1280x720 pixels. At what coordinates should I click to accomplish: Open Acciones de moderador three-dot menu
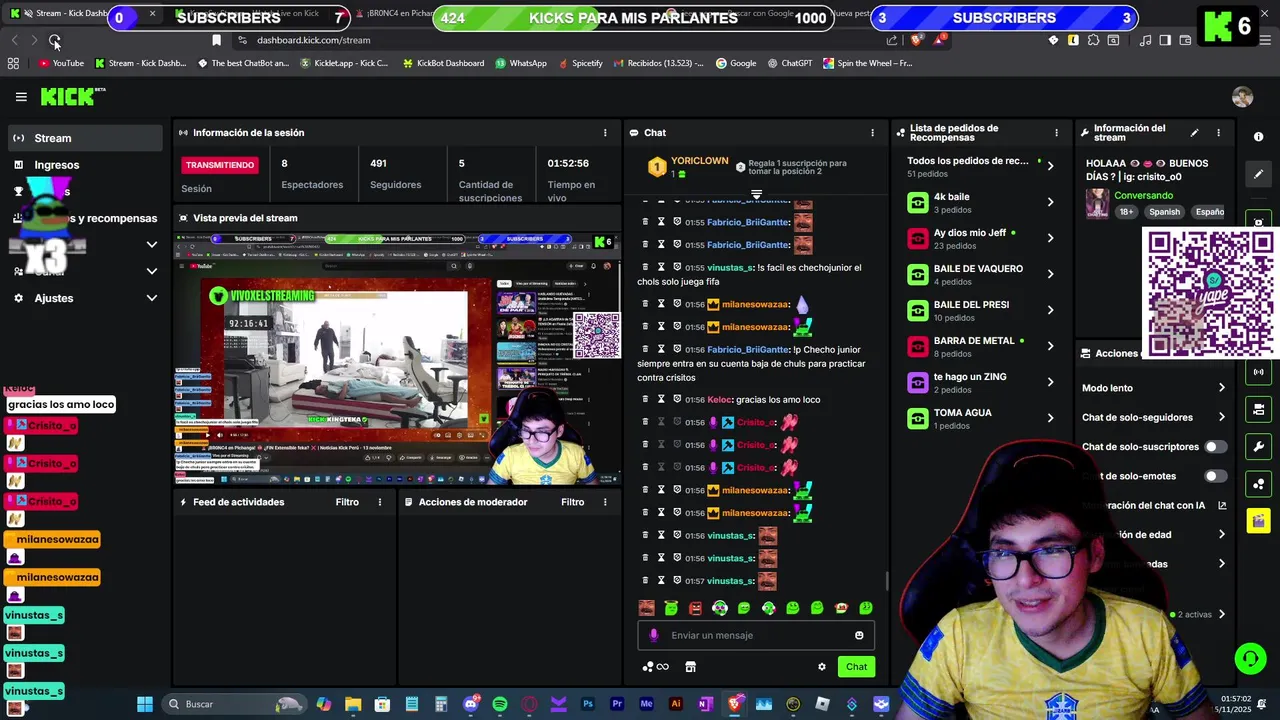(x=605, y=502)
